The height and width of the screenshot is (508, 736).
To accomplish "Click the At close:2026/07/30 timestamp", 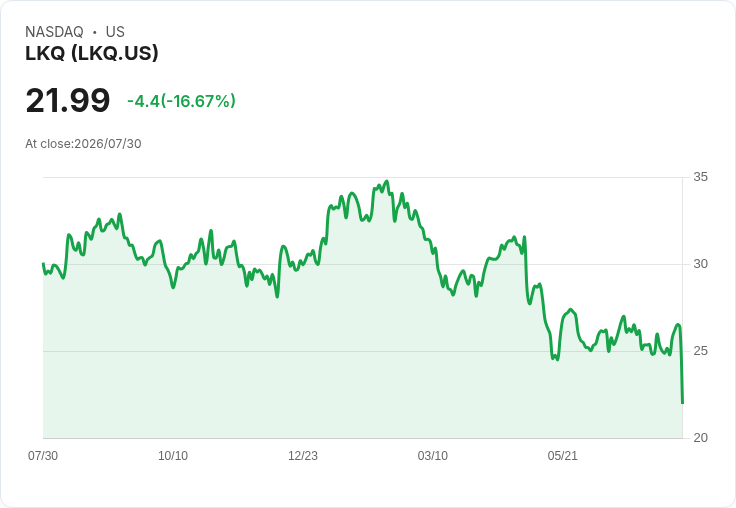I will 83,144.
